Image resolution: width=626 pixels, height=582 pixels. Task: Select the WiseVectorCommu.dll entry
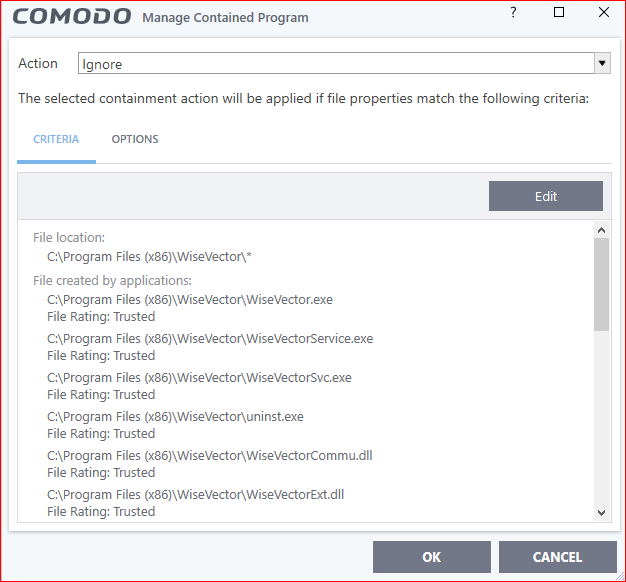click(x=210, y=455)
